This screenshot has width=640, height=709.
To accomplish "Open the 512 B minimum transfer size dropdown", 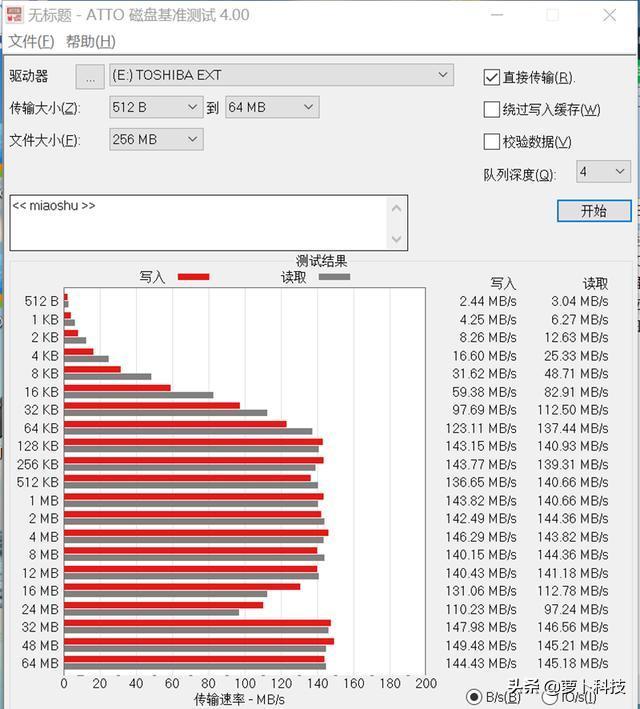I will tap(156, 107).
